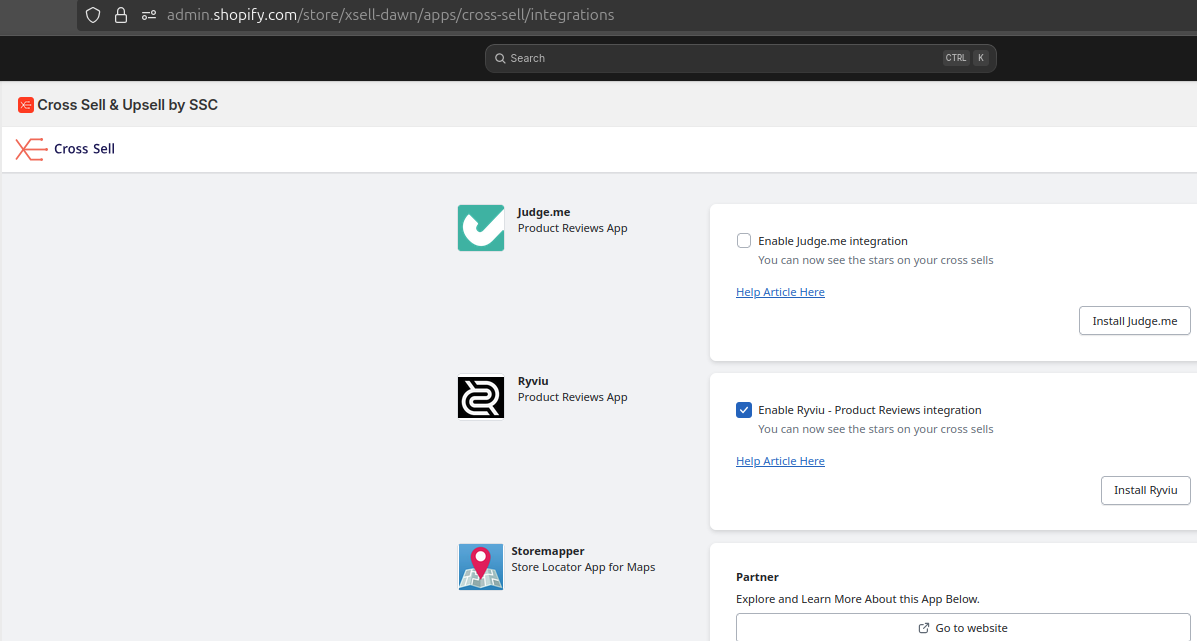Click the red Cross Sell app icon

tap(26, 105)
